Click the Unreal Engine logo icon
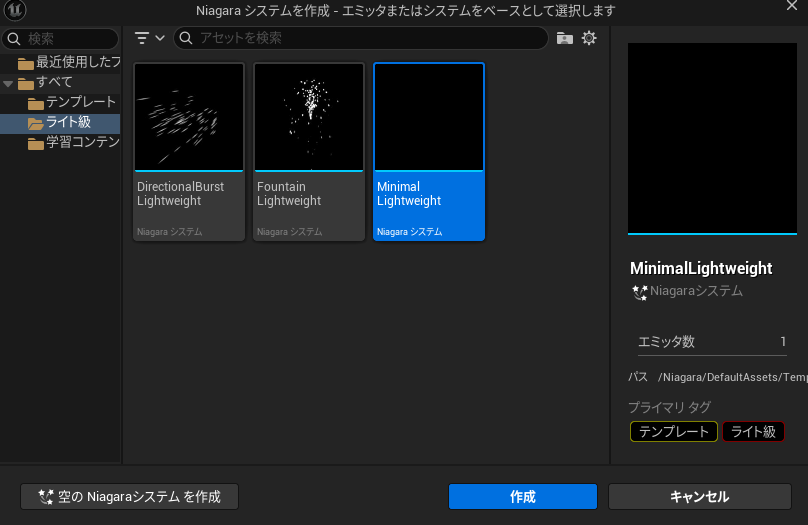The image size is (808, 525). pos(15,11)
